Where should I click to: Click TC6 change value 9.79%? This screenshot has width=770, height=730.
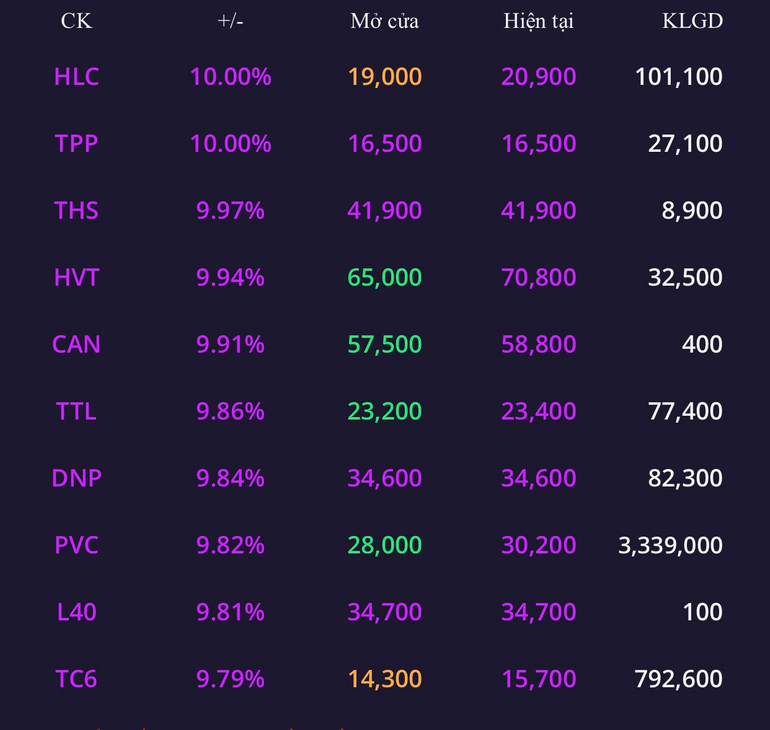pyautogui.click(x=230, y=679)
